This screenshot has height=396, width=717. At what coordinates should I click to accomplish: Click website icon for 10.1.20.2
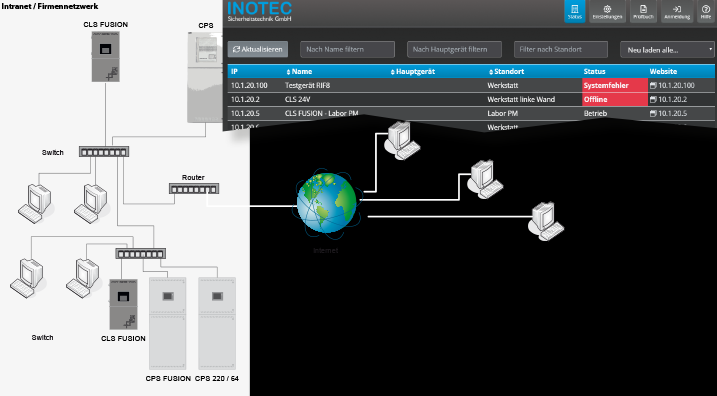tap(653, 99)
